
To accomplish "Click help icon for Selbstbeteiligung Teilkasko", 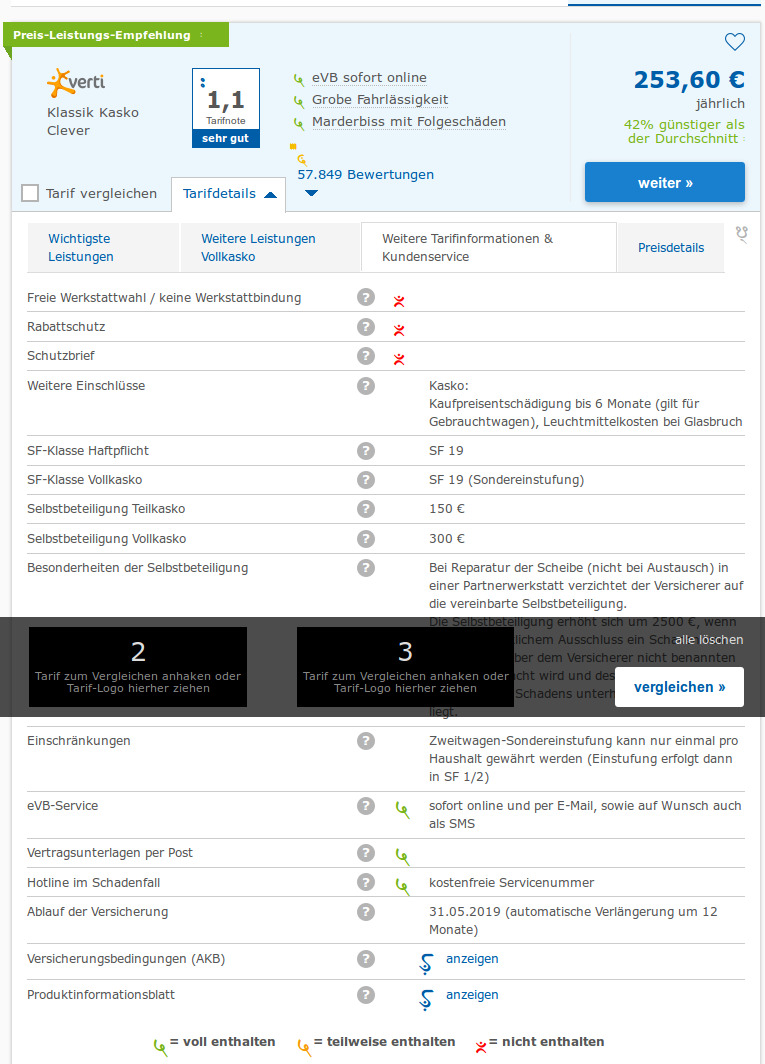I will point(366,509).
